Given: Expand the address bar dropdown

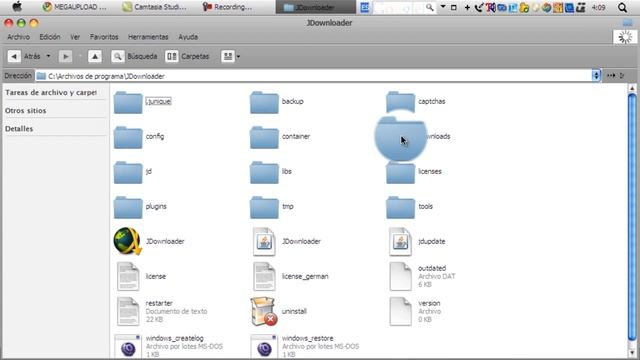Looking at the screenshot, I should pyautogui.click(x=596, y=76).
